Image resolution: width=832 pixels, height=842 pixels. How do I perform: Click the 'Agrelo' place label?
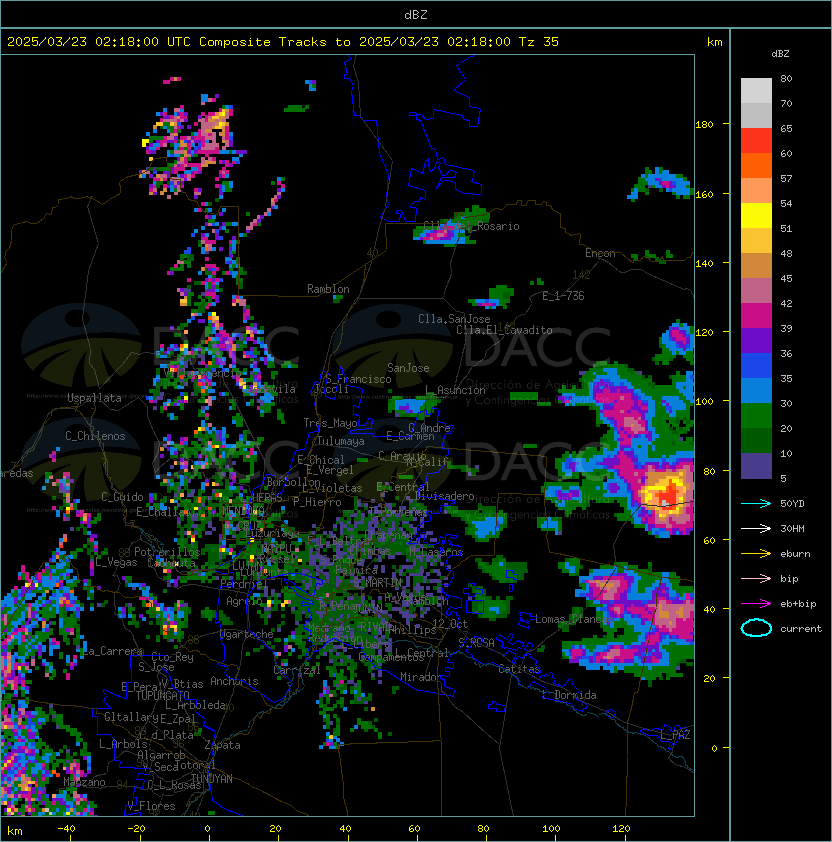pyautogui.click(x=244, y=601)
